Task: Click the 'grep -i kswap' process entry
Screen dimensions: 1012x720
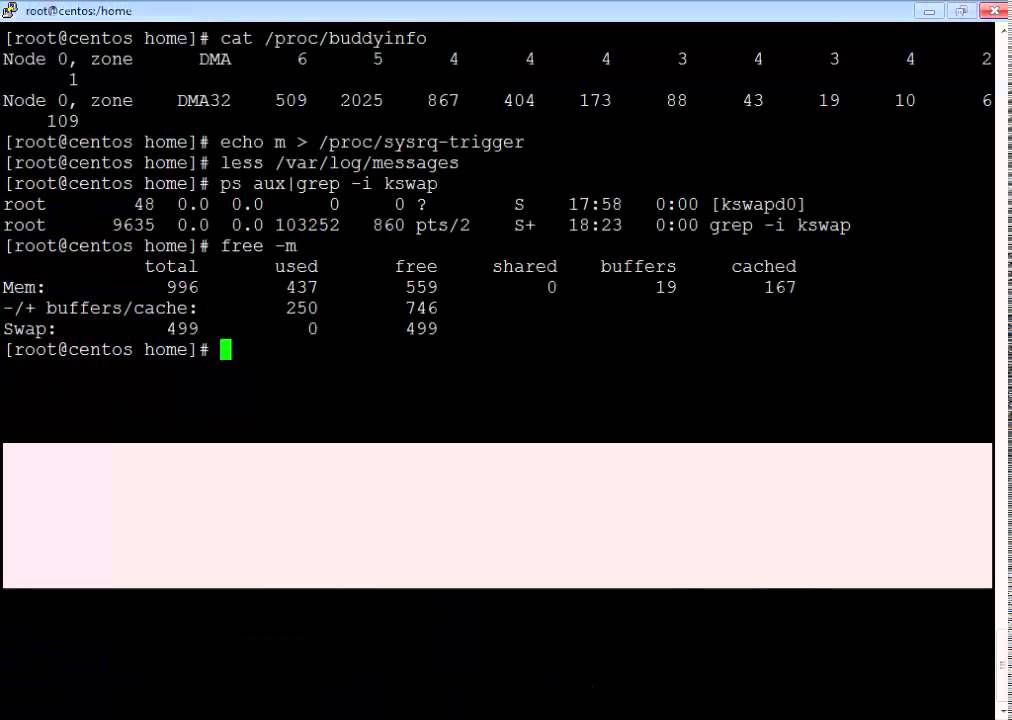Action: 780,226
